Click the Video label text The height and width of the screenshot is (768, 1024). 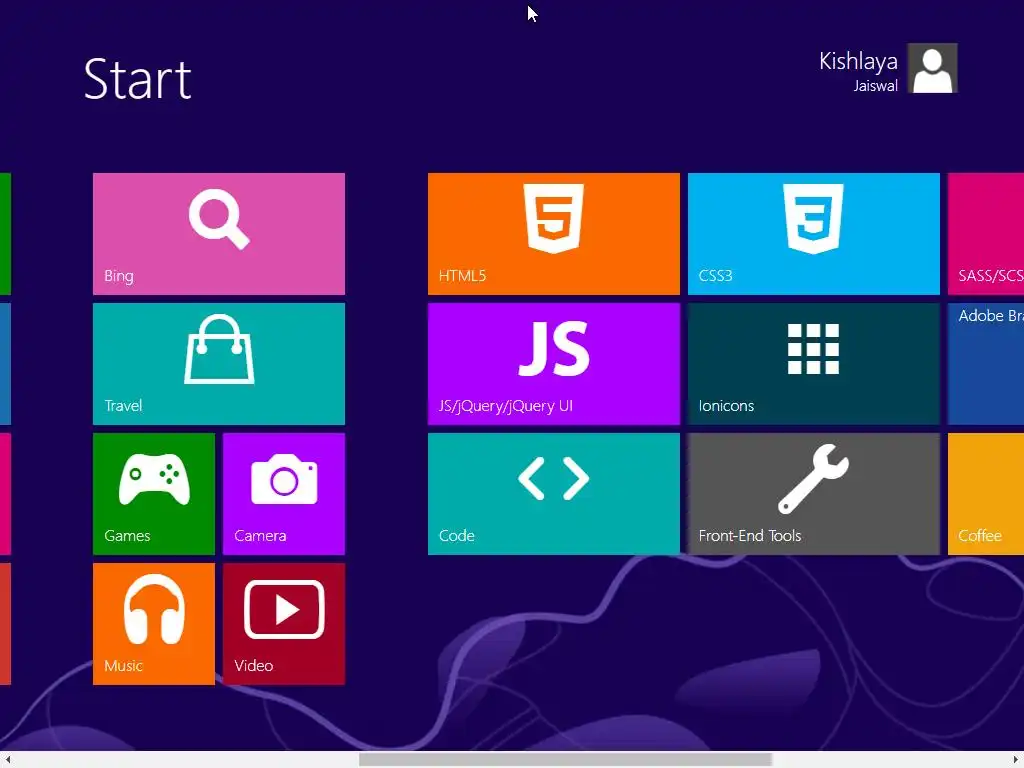tap(253, 665)
